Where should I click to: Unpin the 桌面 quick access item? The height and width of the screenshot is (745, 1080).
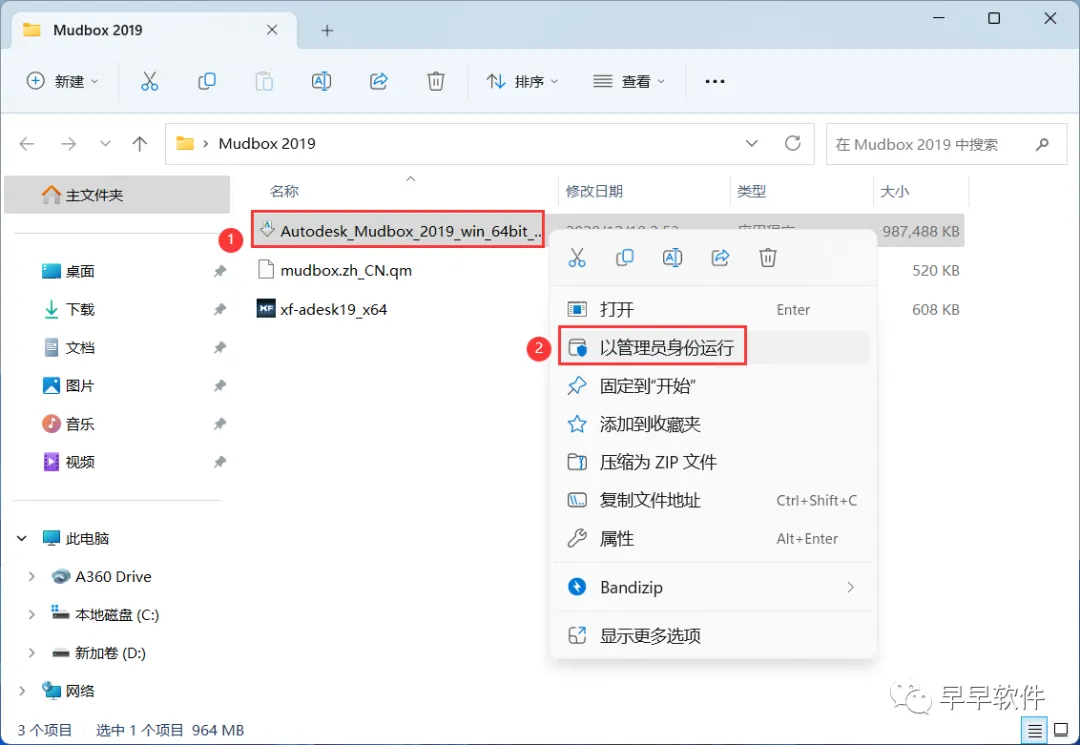220,271
